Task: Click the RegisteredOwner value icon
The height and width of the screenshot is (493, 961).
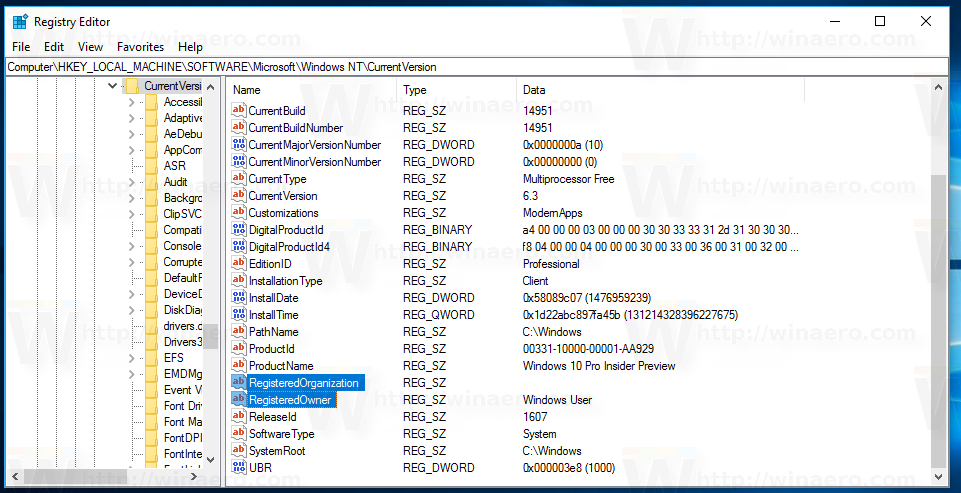Action: point(238,400)
